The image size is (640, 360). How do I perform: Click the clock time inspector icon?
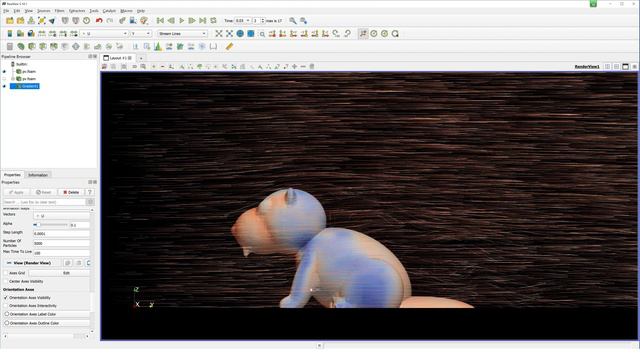[x=87, y=20]
